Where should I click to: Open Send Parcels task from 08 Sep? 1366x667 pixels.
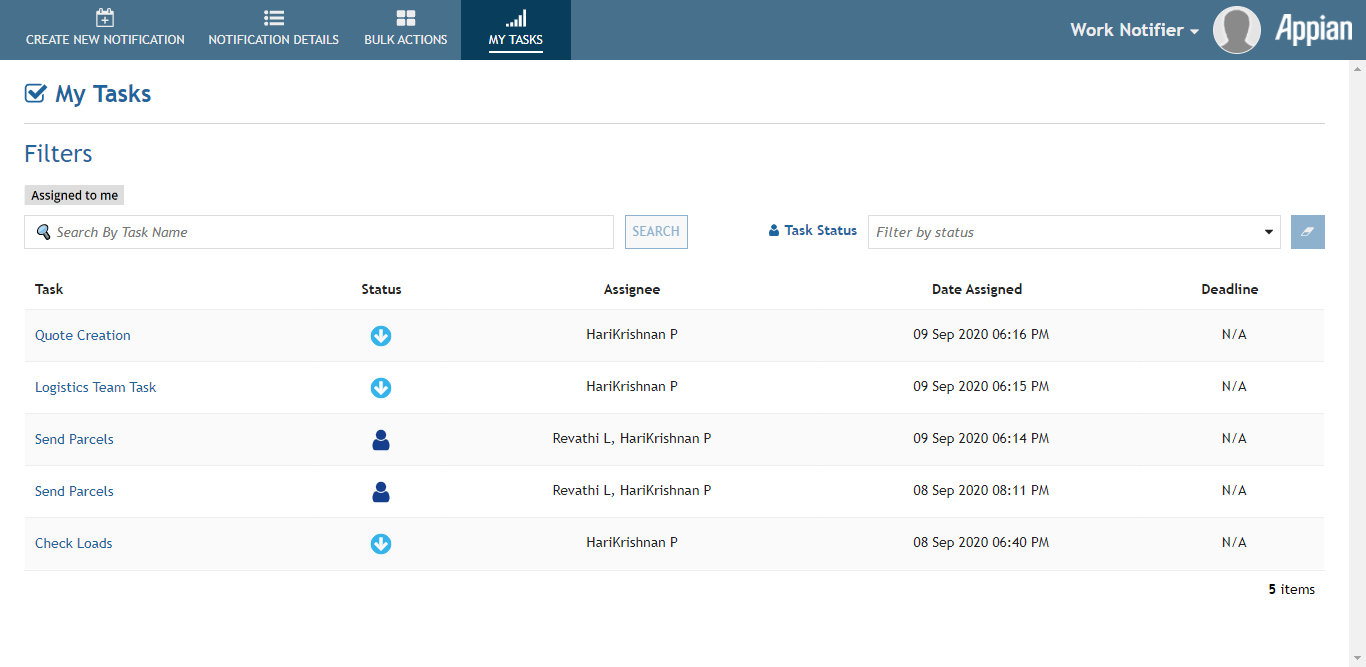[x=74, y=492]
